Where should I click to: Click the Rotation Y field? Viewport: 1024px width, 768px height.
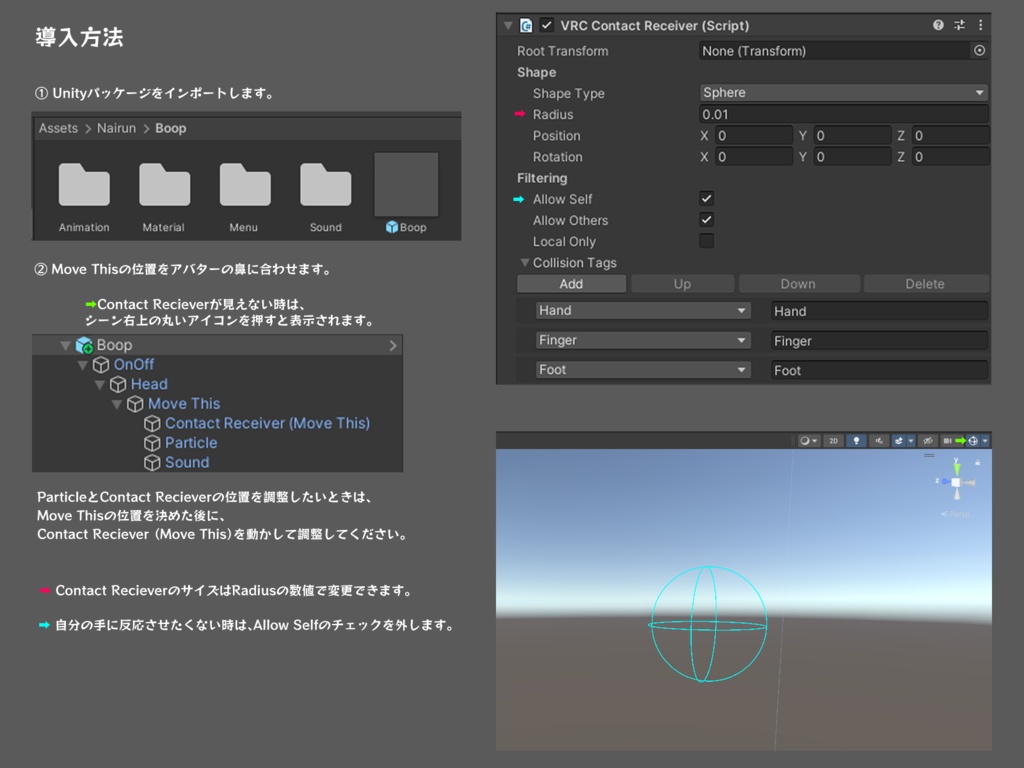[852, 157]
